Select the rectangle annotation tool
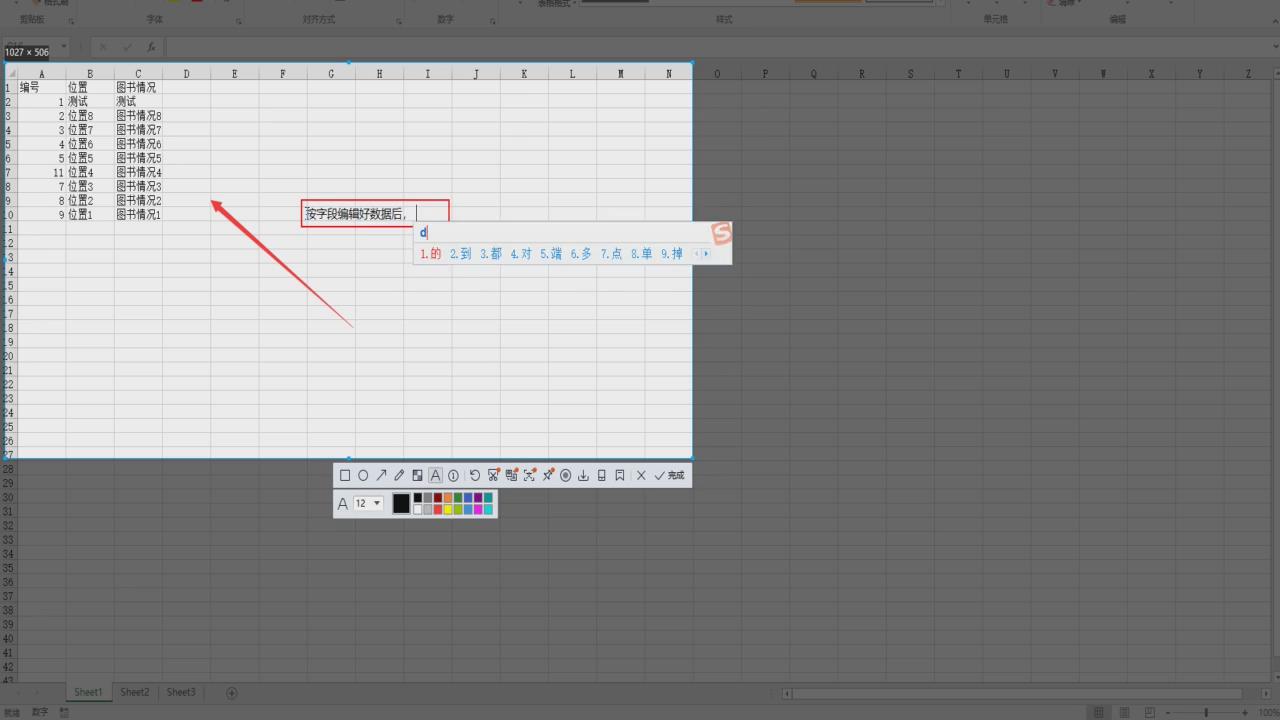1280x720 pixels. pos(345,475)
